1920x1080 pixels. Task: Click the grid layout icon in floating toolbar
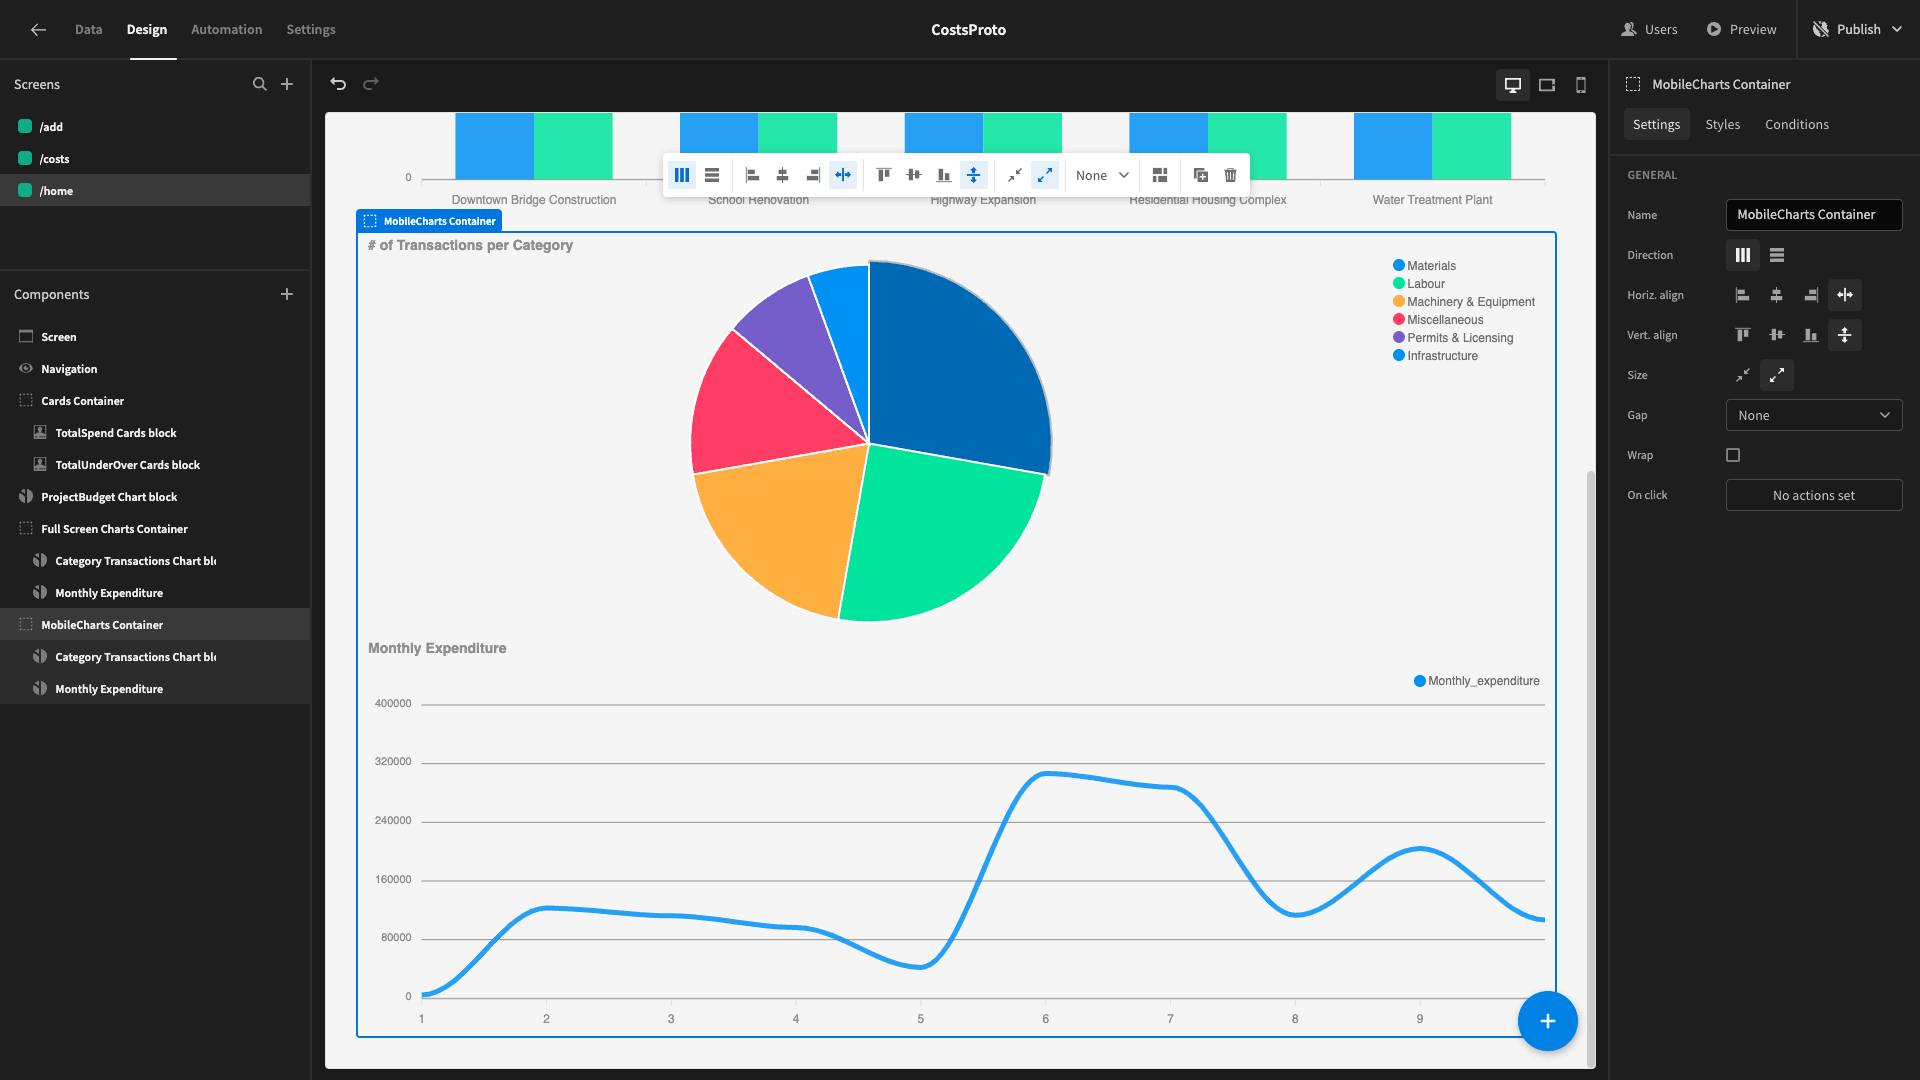1160,175
